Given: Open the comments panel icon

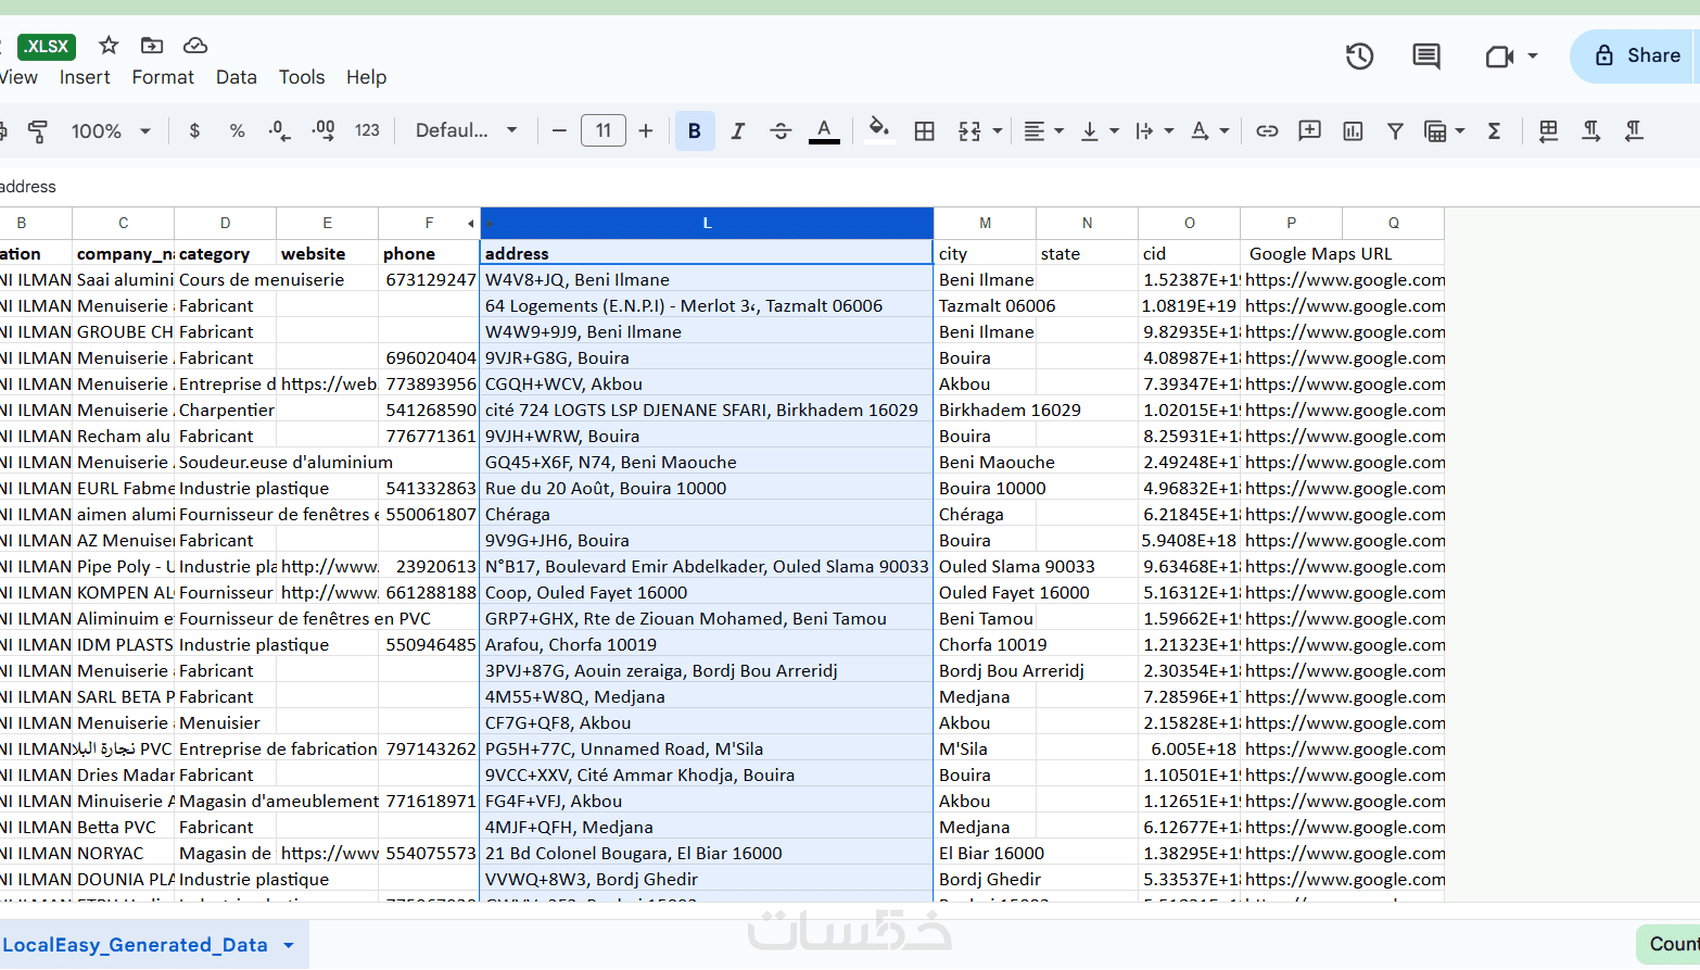Looking at the screenshot, I should pos(1426,56).
